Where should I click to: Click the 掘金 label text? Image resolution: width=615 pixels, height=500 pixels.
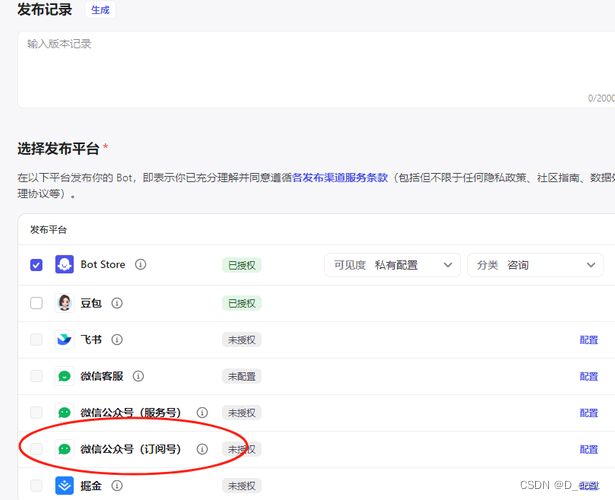(91, 485)
